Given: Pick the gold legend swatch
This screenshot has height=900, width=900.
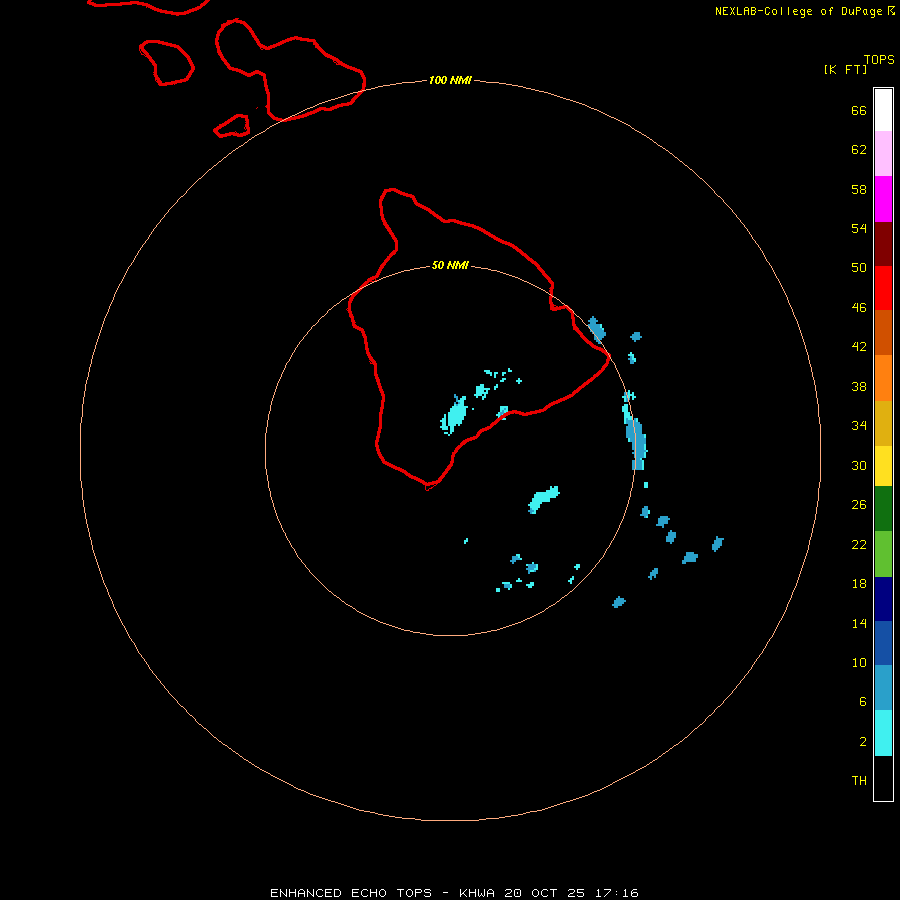Looking at the screenshot, I should [883, 424].
